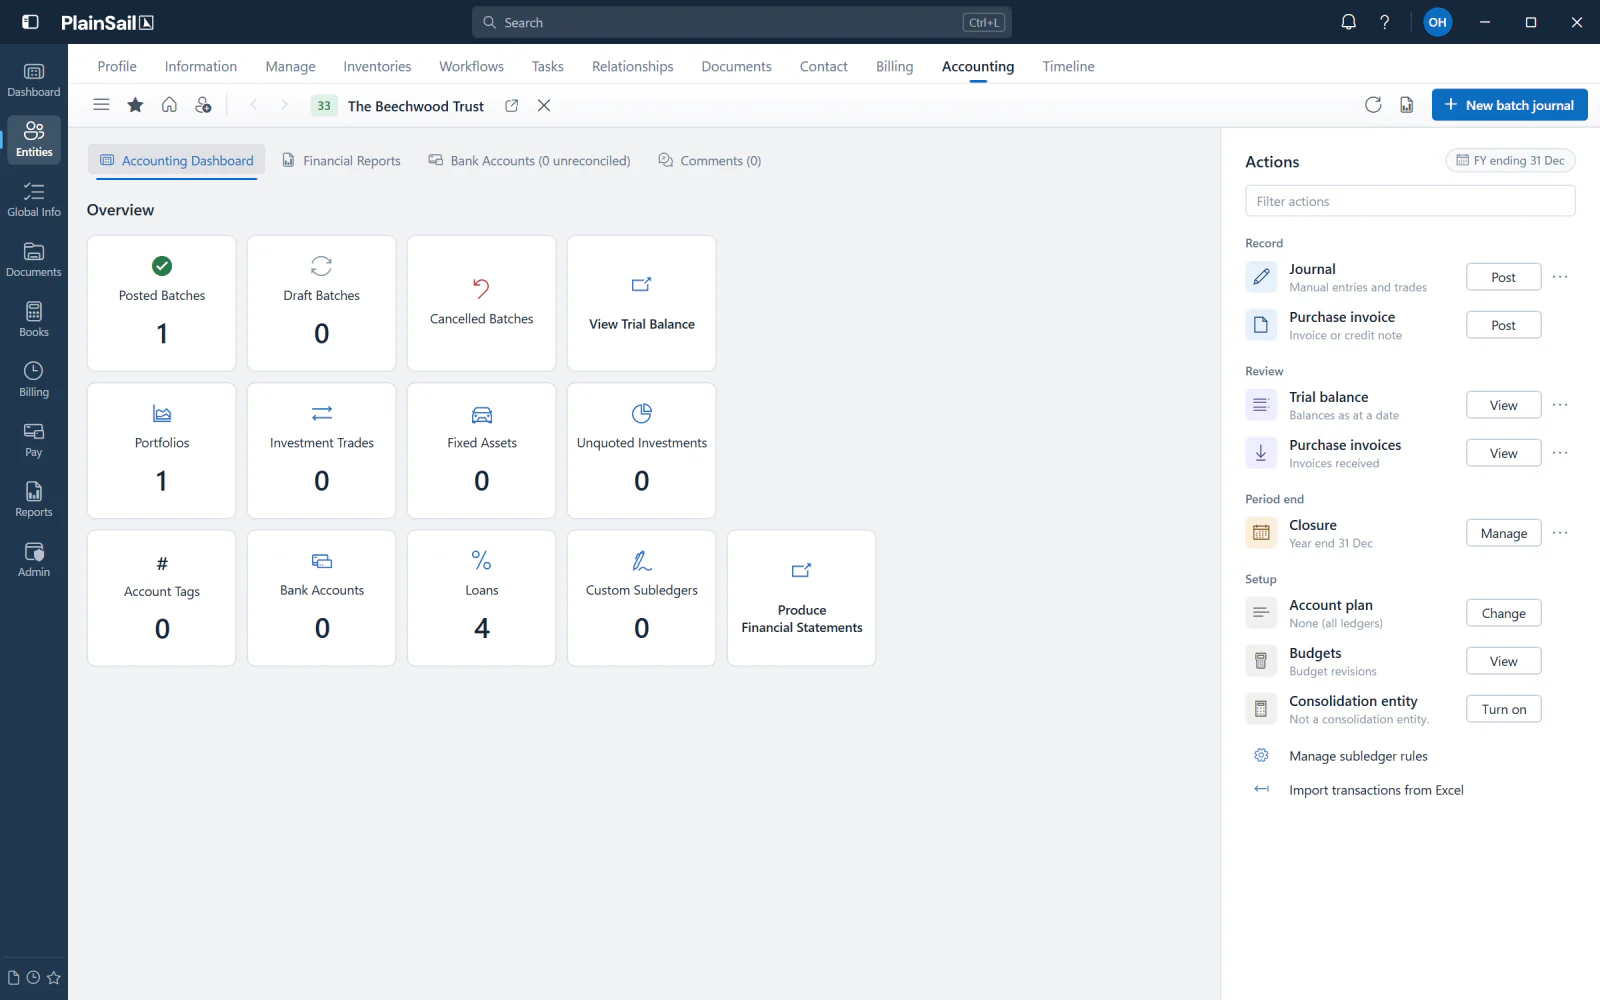Open The Beechwood Trust in new window

[x=511, y=105]
